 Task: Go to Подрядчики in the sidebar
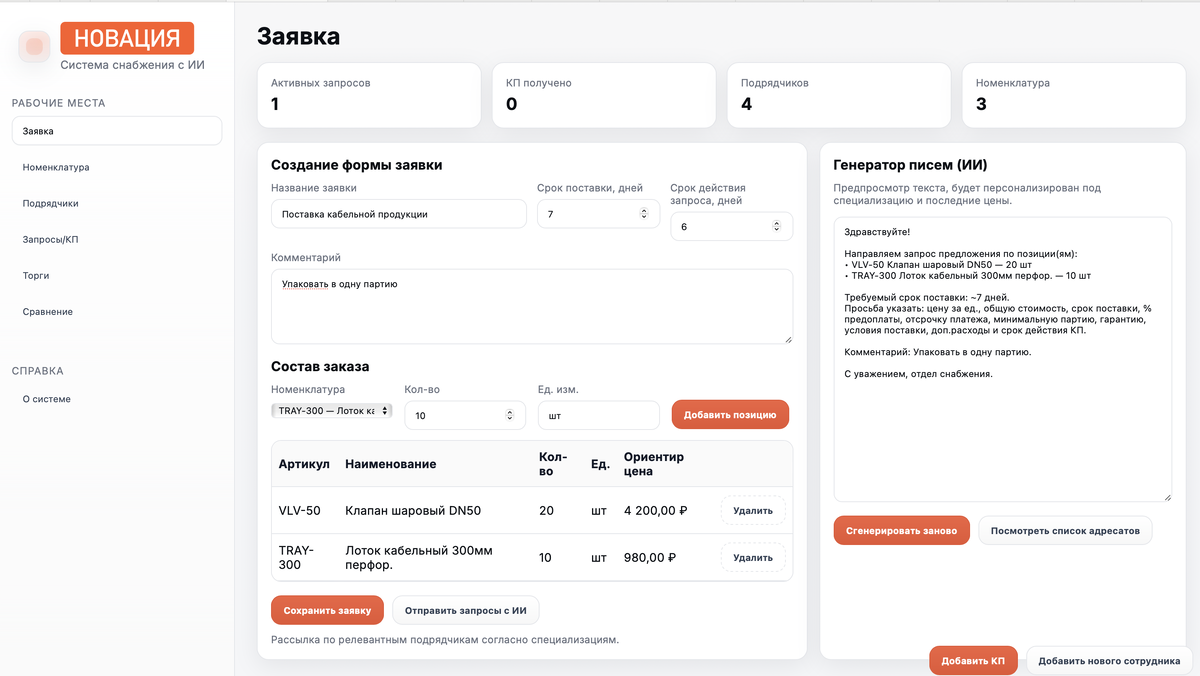coord(117,203)
